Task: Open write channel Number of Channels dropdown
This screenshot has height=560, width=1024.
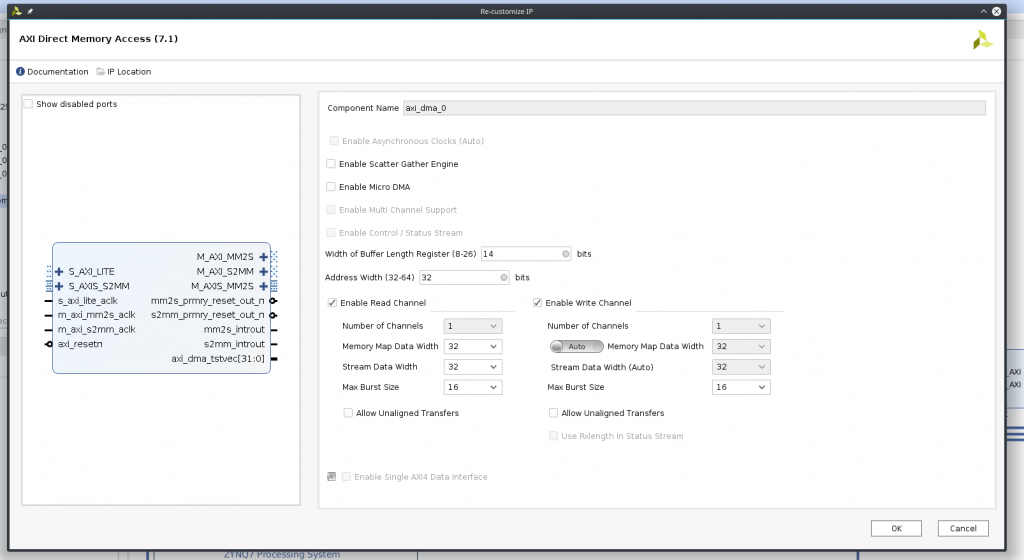Action: pyautogui.click(x=741, y=326)
